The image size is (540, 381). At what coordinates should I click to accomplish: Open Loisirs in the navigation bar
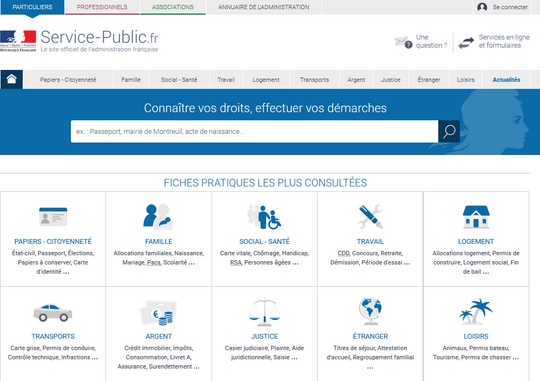(x=466, y=80)
